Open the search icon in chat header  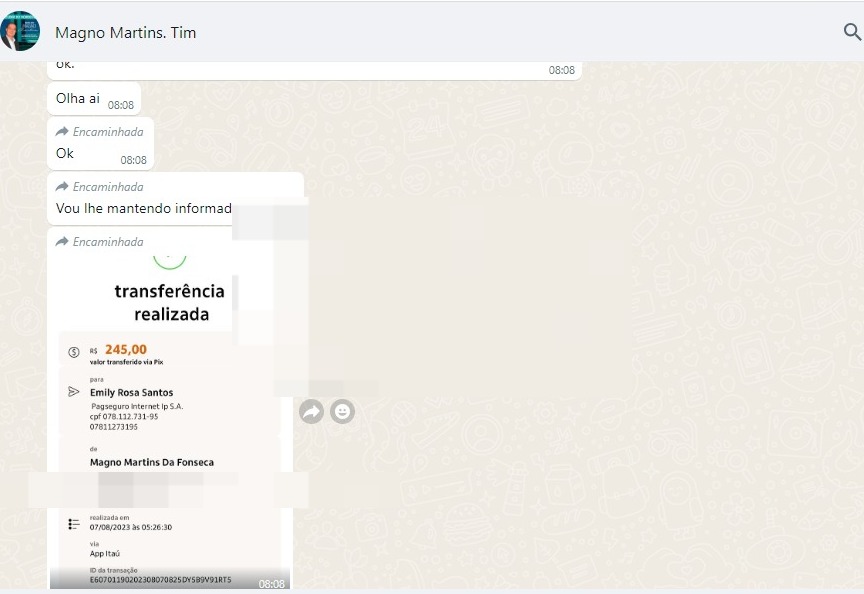[852, 31]
